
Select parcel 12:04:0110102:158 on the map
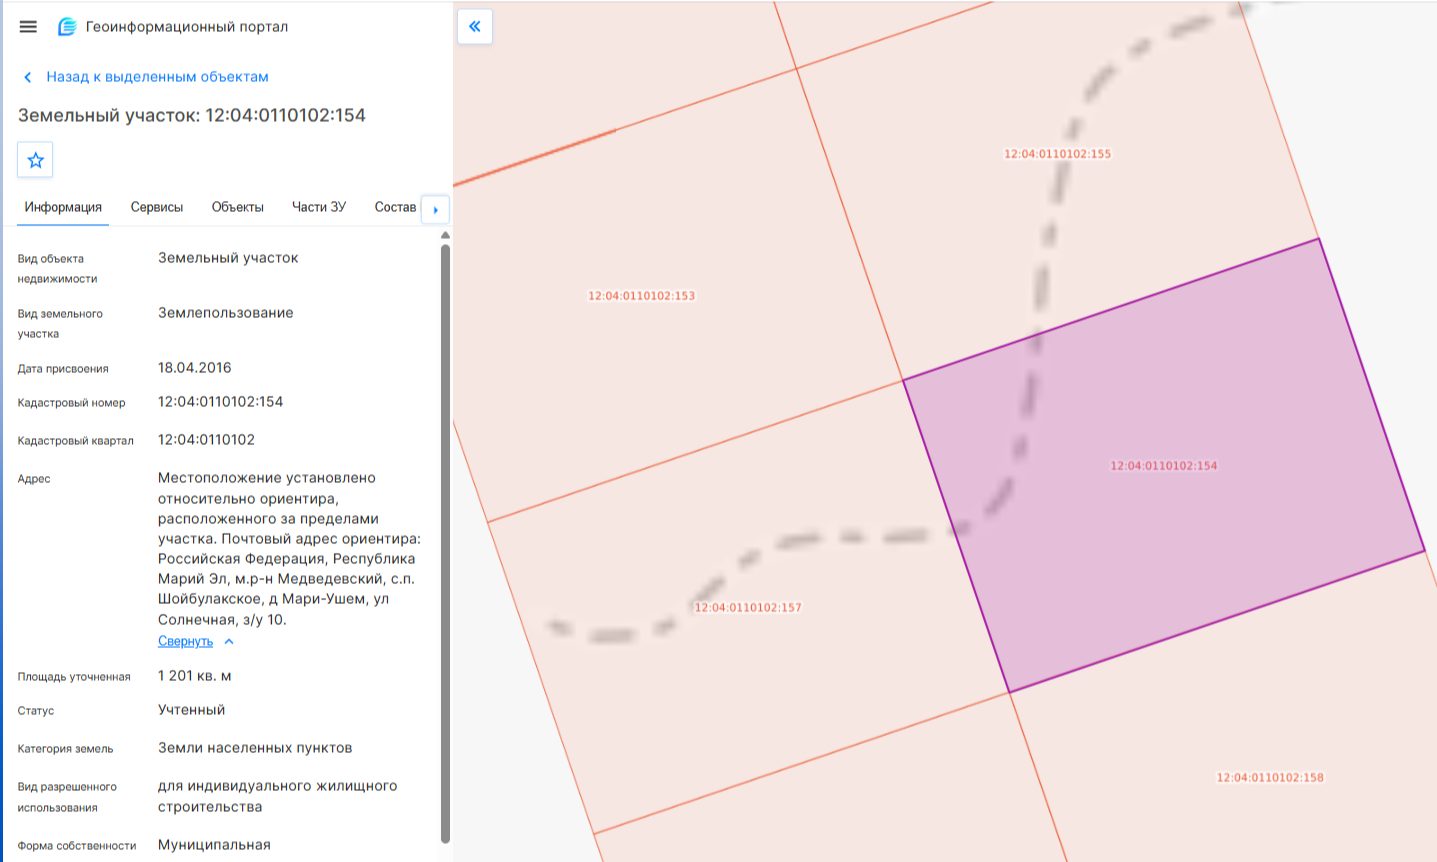[1270, 778]
